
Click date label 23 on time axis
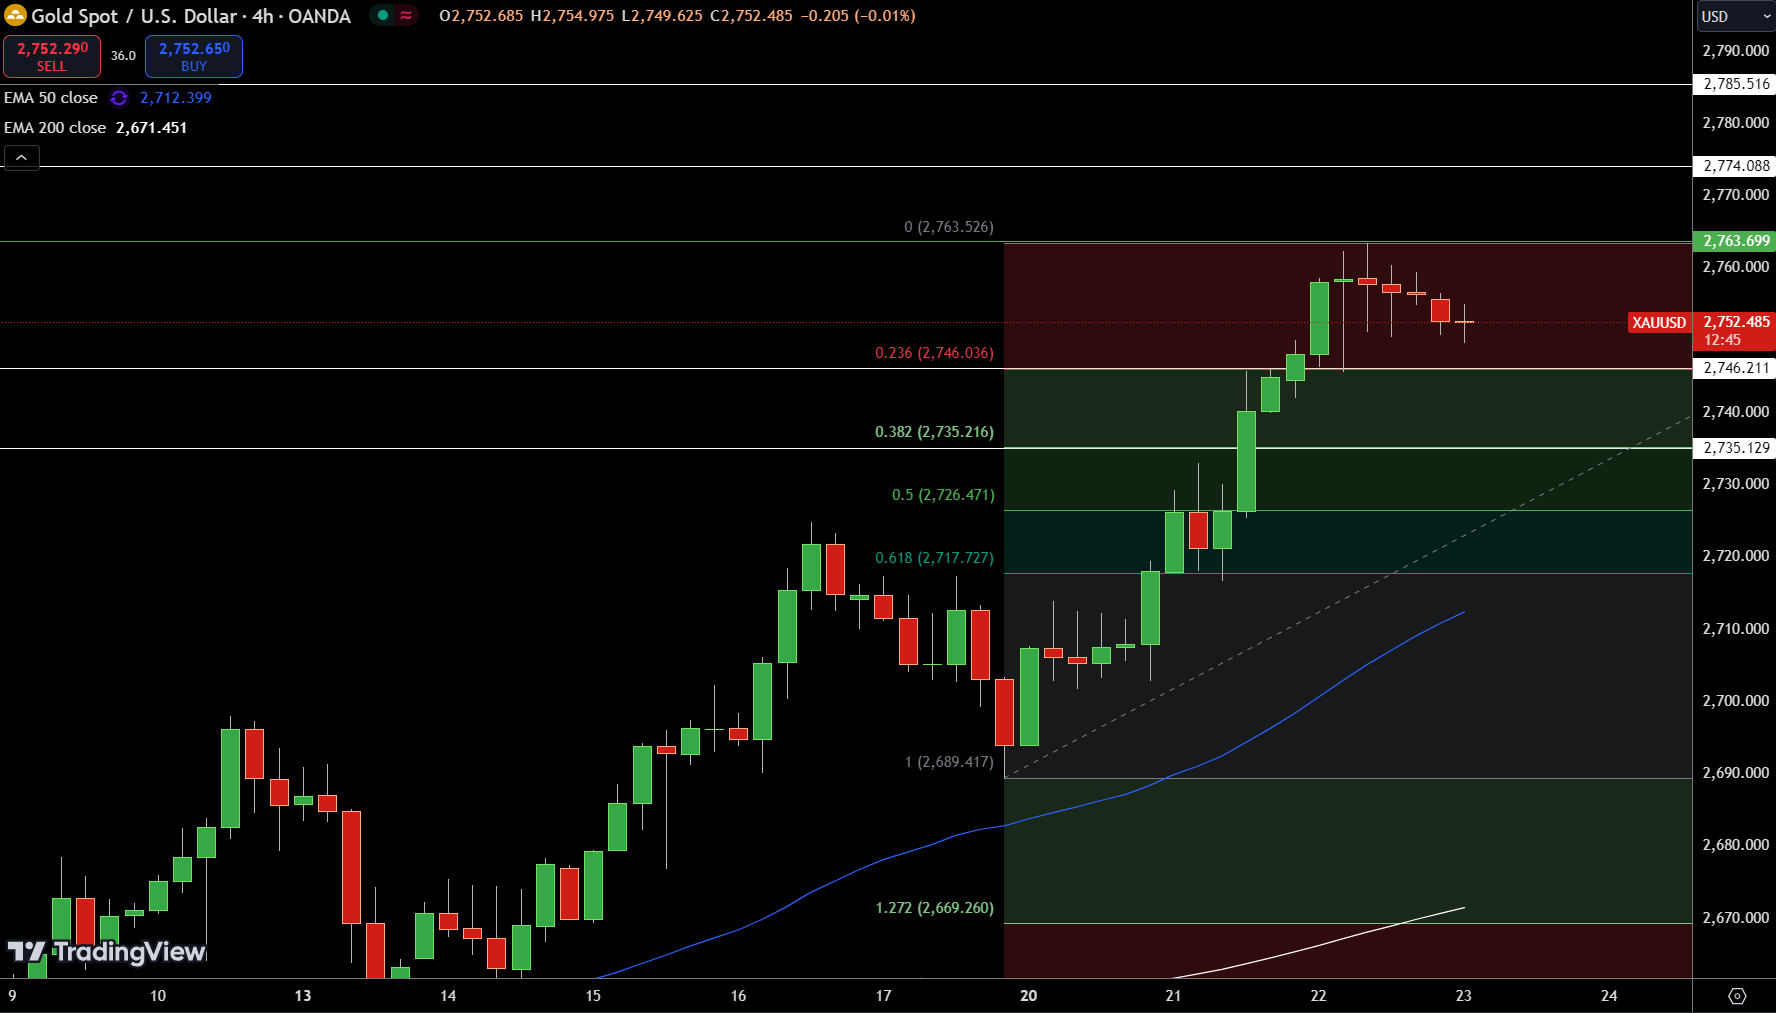click(x=1464, y=996)
